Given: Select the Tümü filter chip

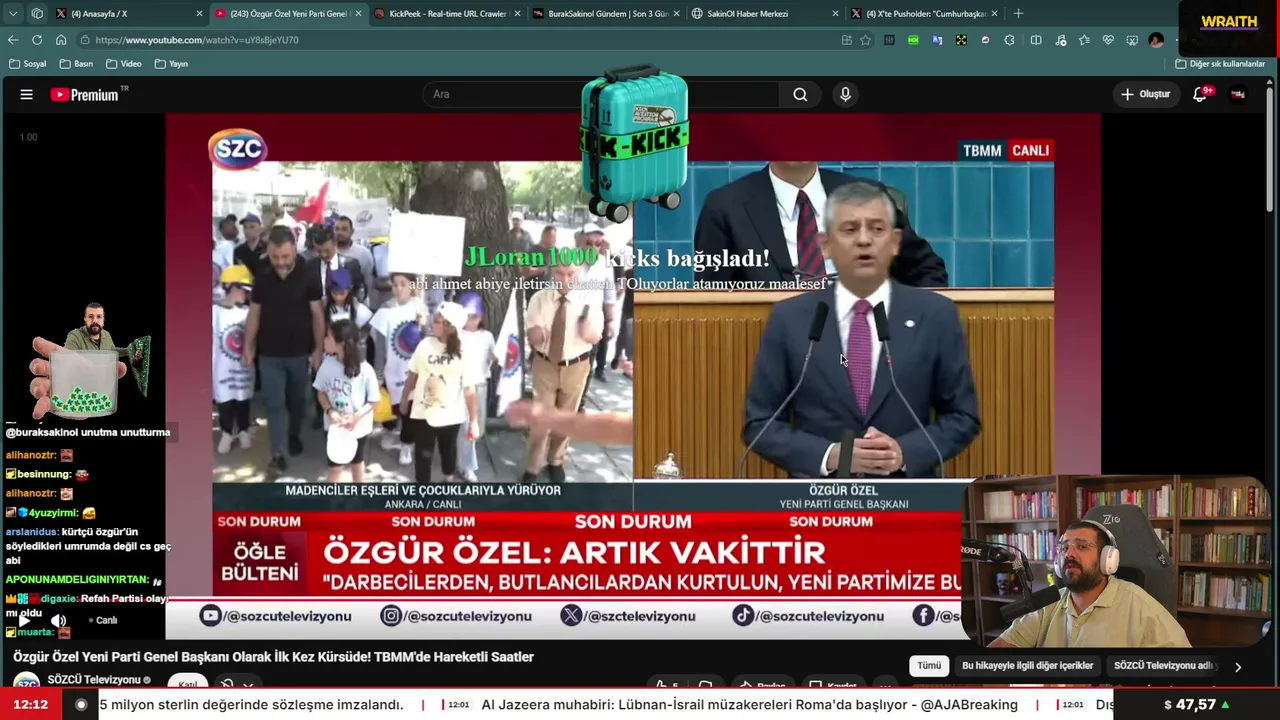Looking at the screenshot, I should 929,666.
